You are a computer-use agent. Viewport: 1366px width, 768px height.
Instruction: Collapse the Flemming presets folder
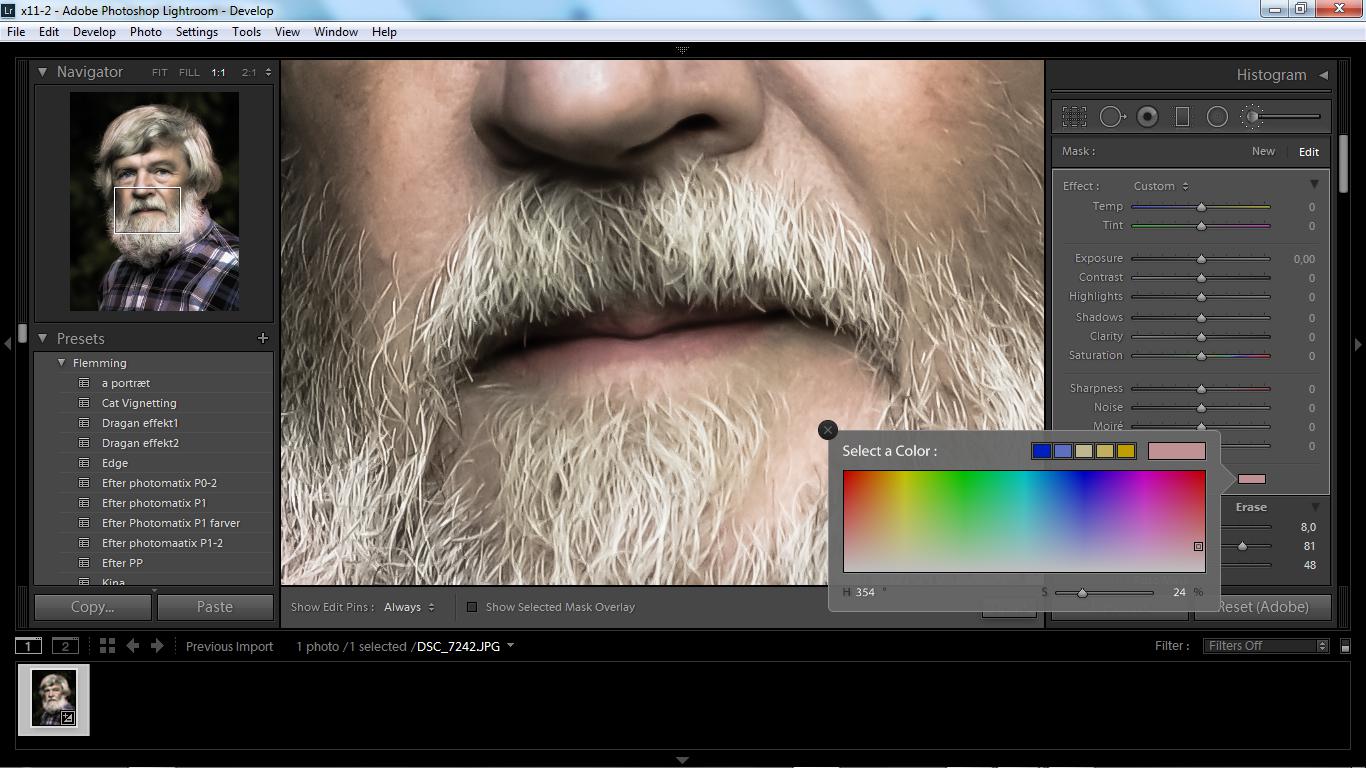click(x=61, y=363)
